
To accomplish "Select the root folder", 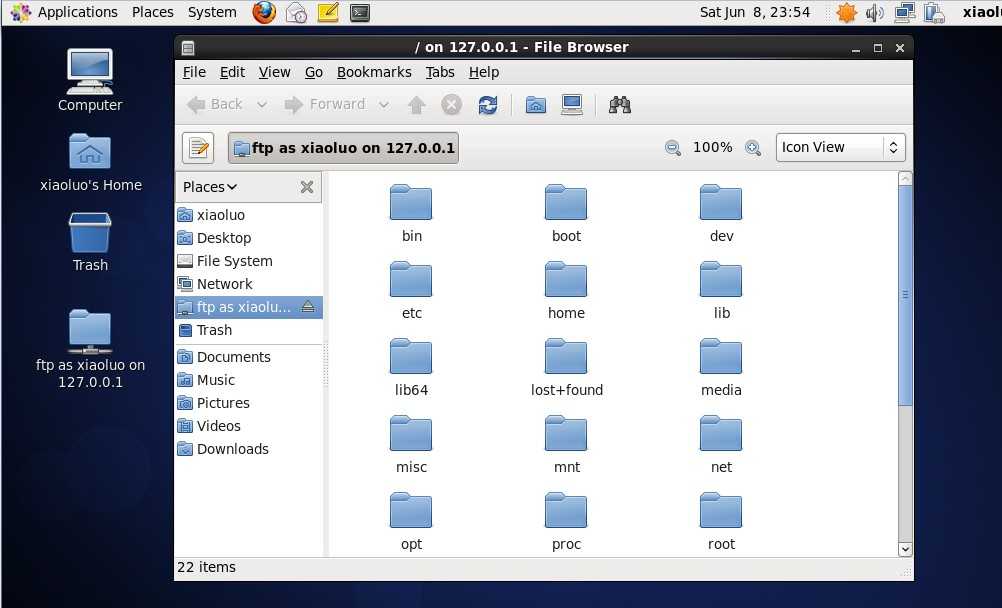I will pyautogui.click(x=721, y=522).
